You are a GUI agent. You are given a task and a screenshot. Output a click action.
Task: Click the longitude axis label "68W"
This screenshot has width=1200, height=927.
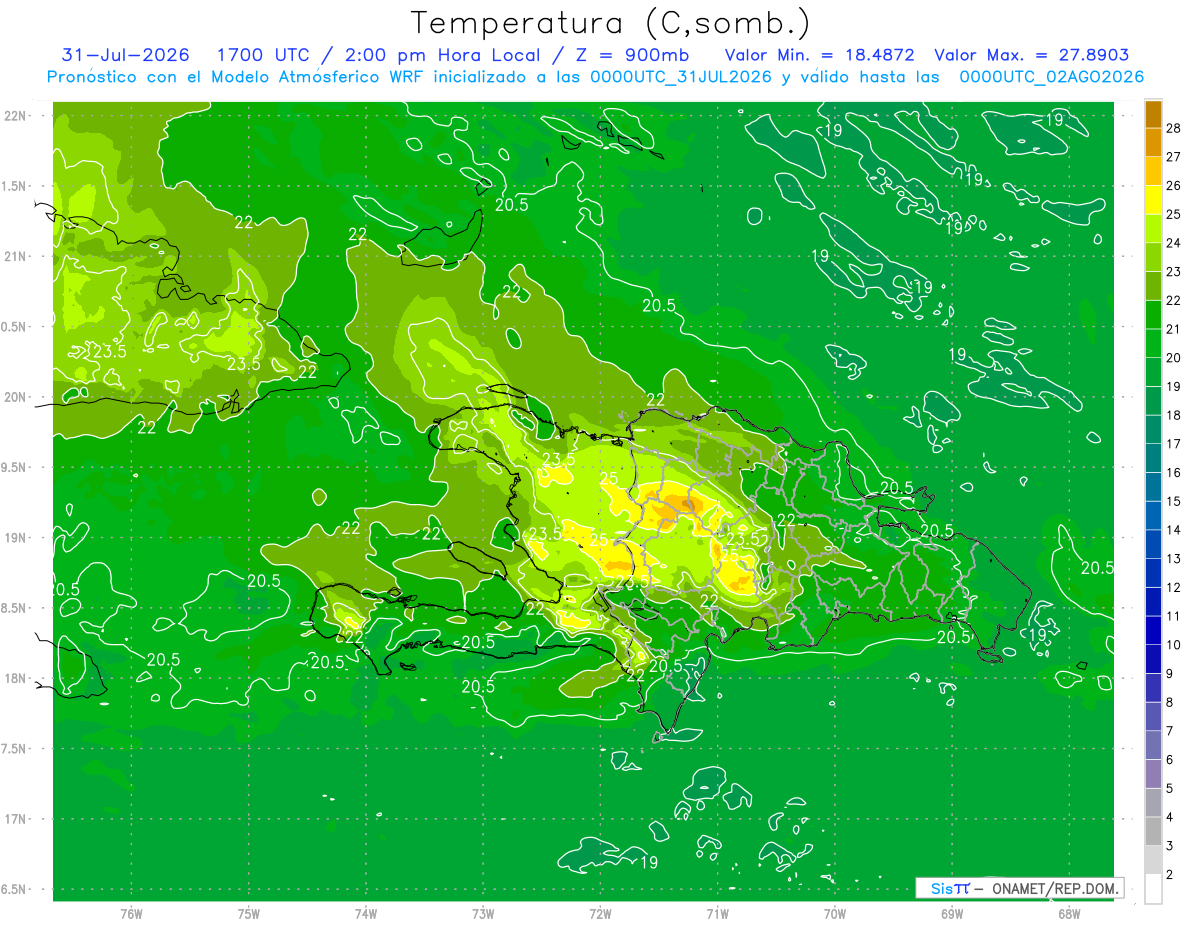tap(1069, 913)
